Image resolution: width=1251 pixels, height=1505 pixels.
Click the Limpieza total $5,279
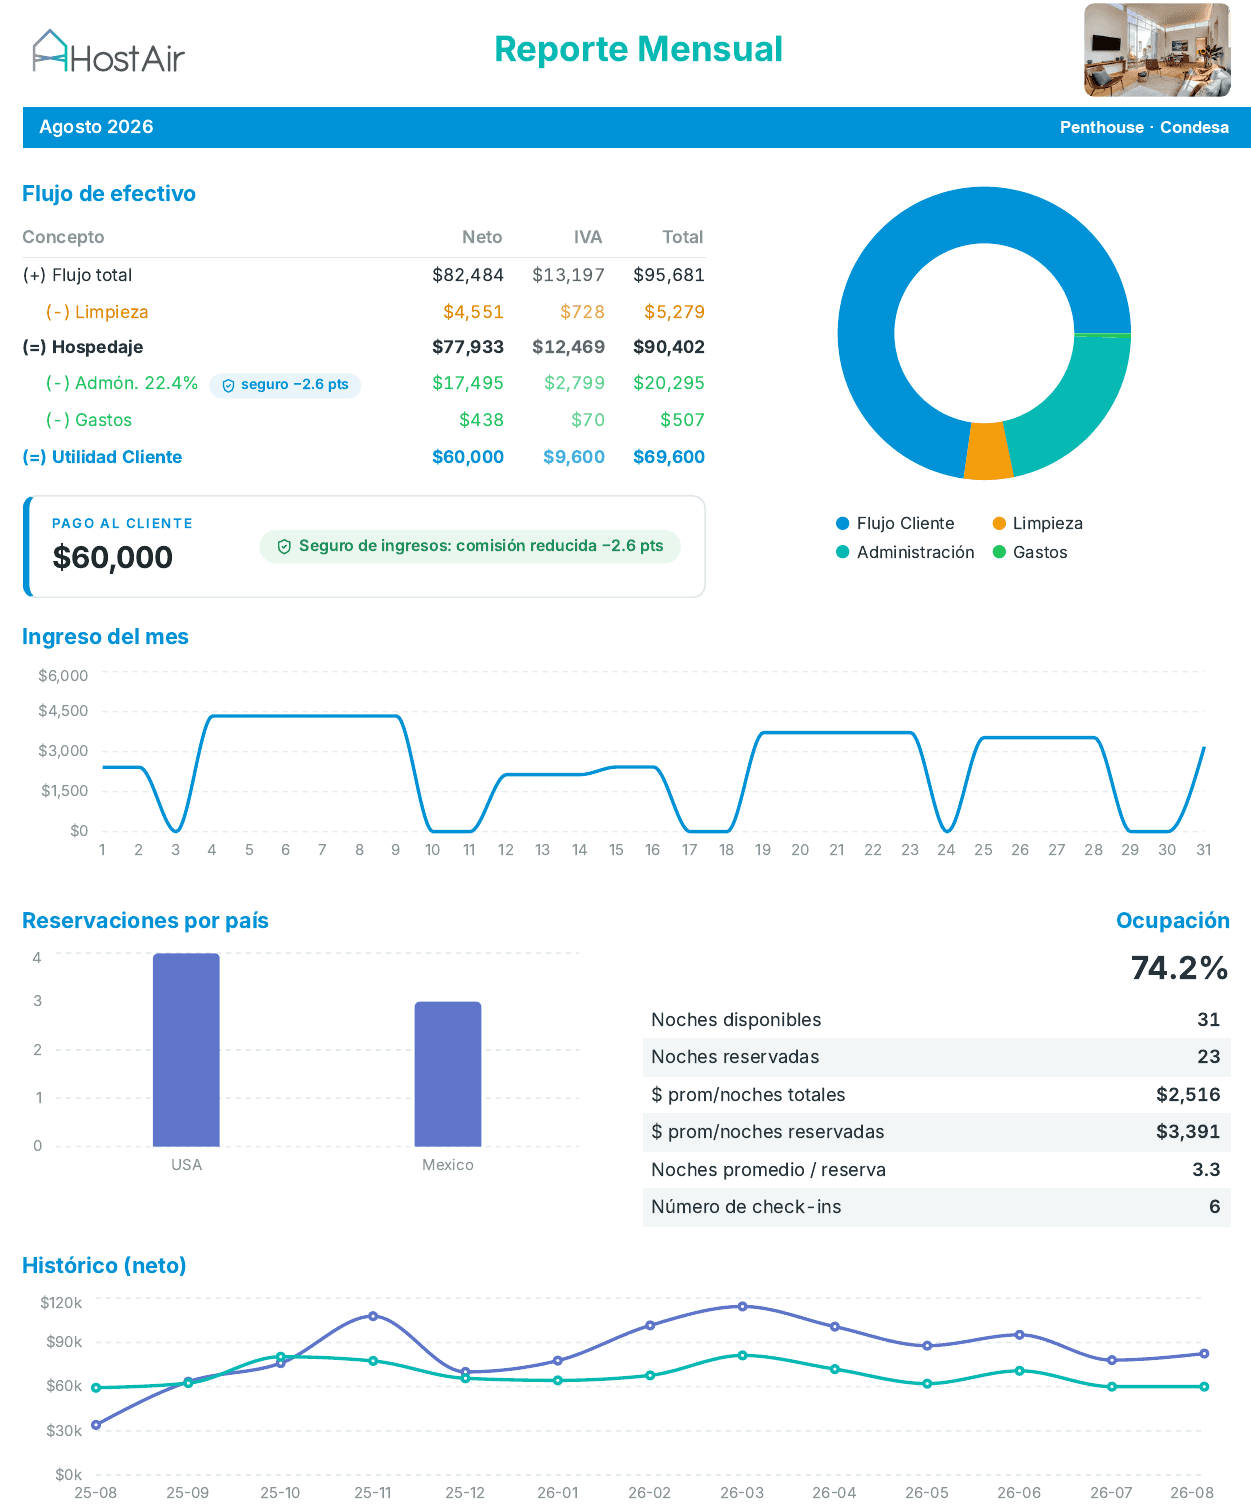(x=674, y=312)
